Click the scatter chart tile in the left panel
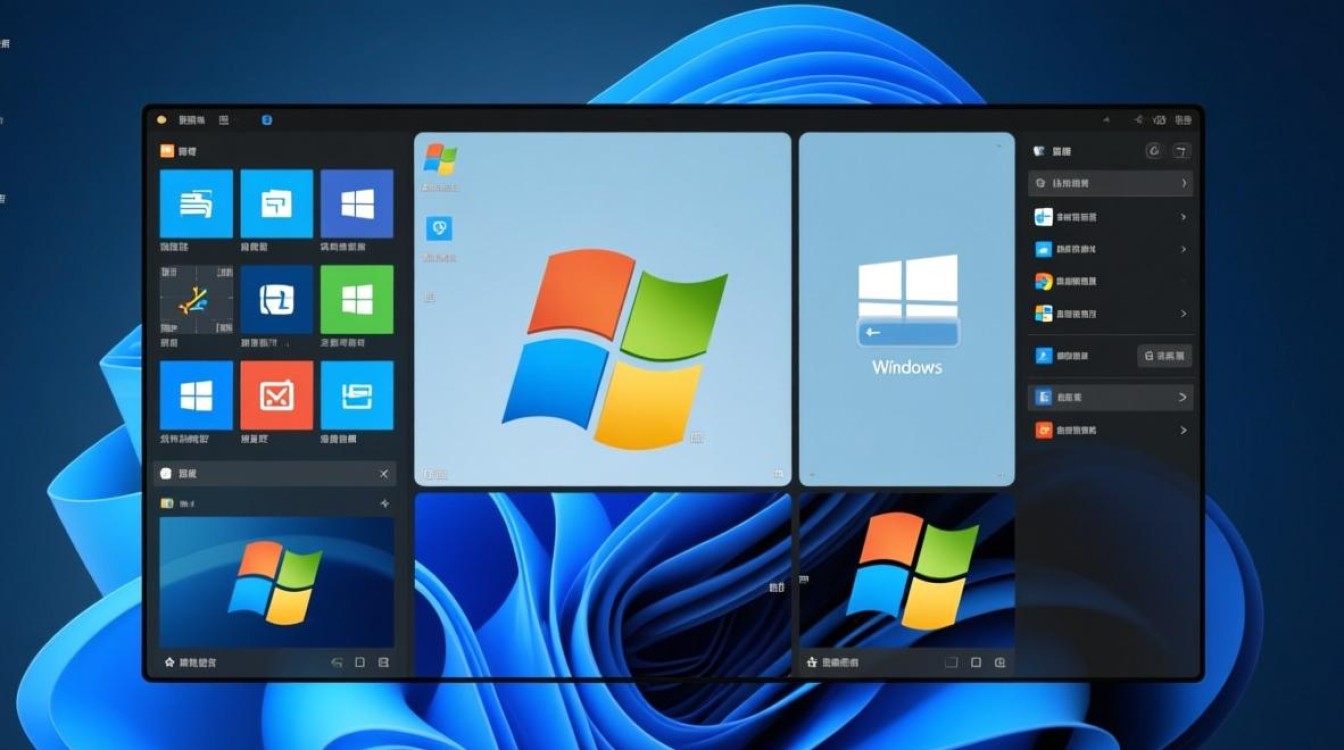Image resolution: width=1344 pixels, height=750 pixels. 196,300
